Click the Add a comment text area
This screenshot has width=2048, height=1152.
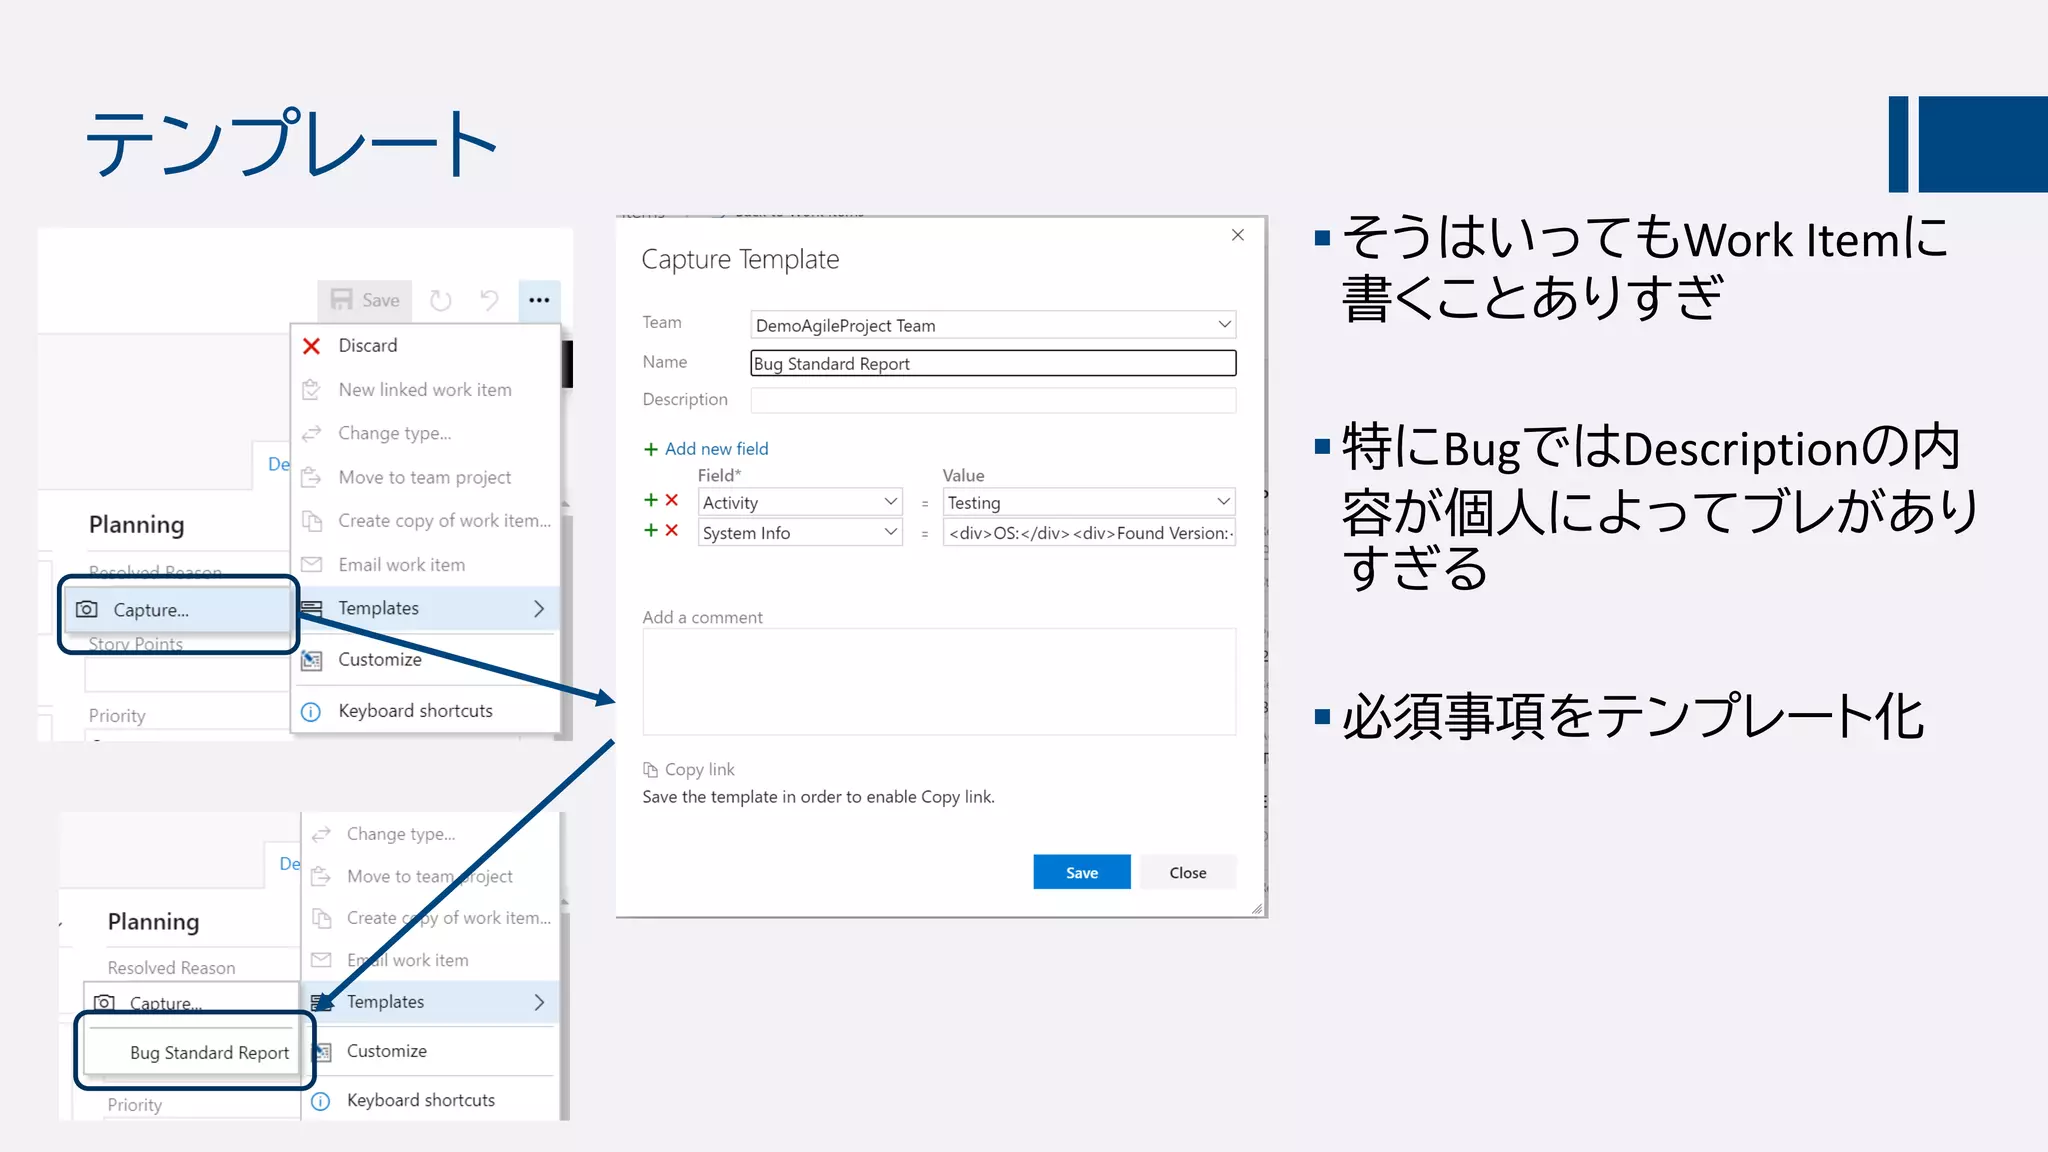click(939, 682)
